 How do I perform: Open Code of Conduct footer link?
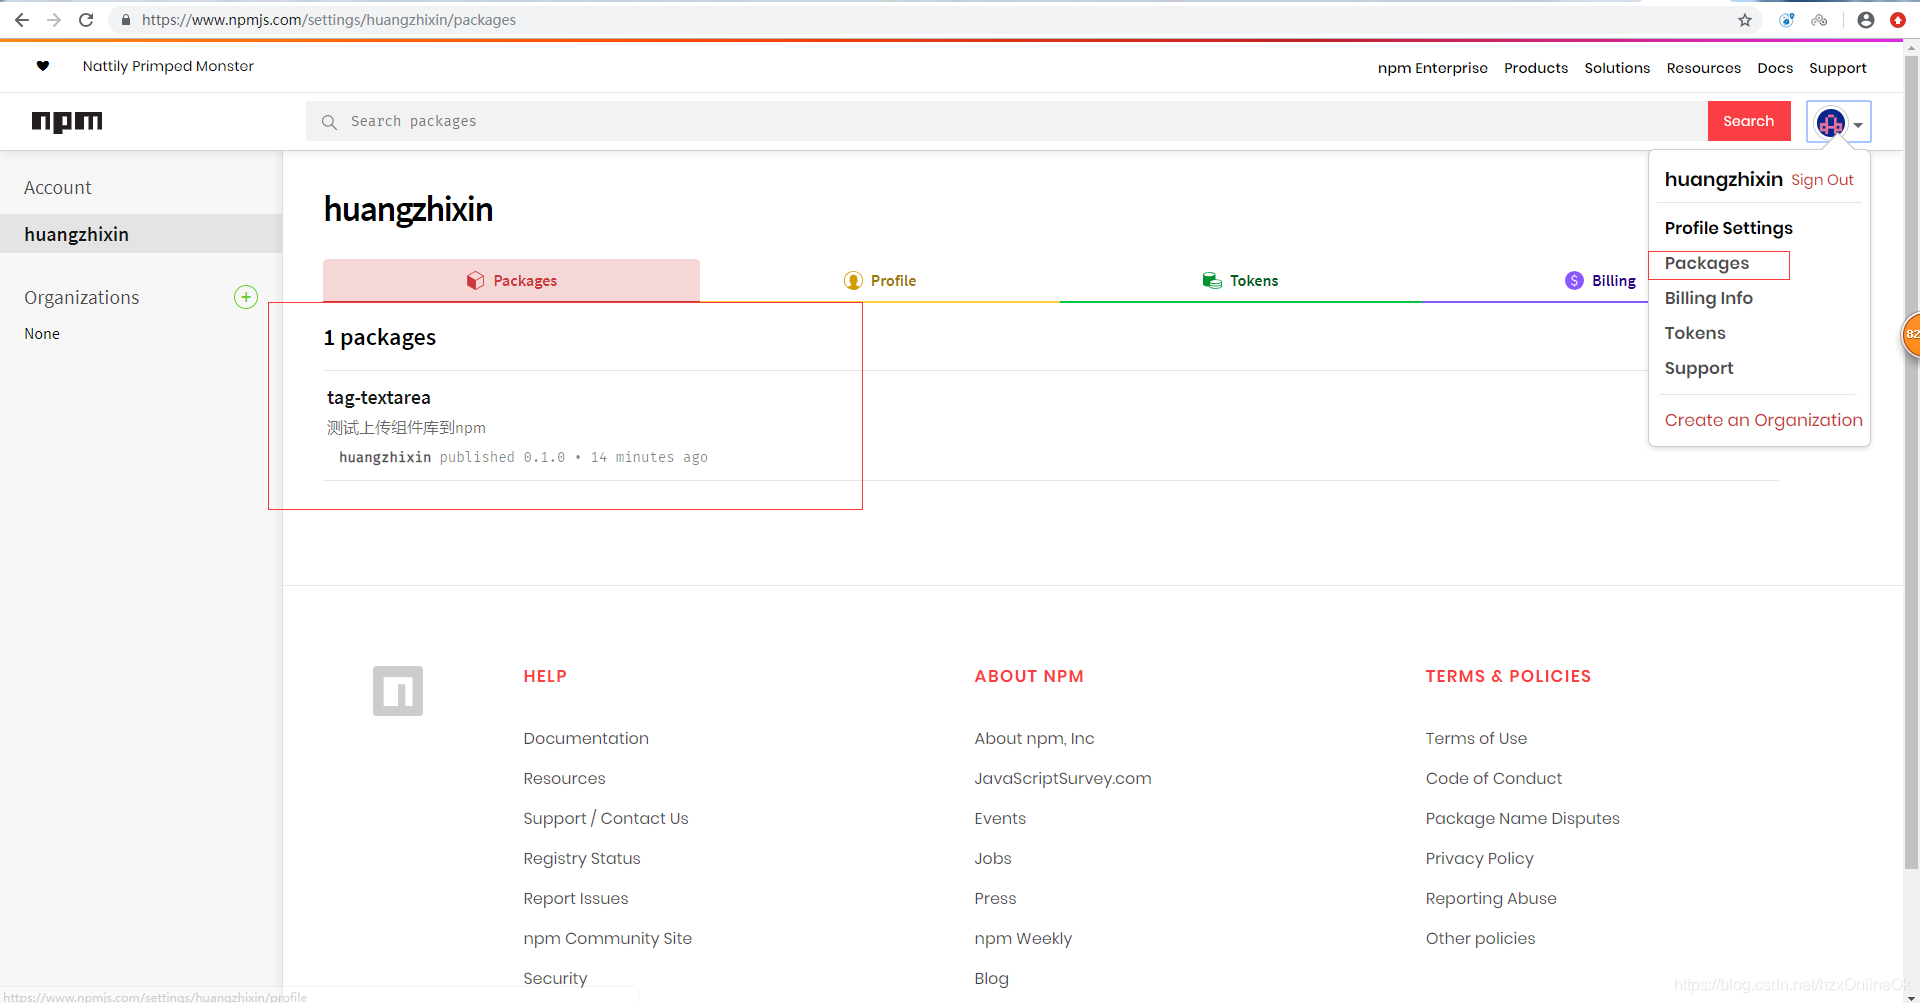point(1493,778)
